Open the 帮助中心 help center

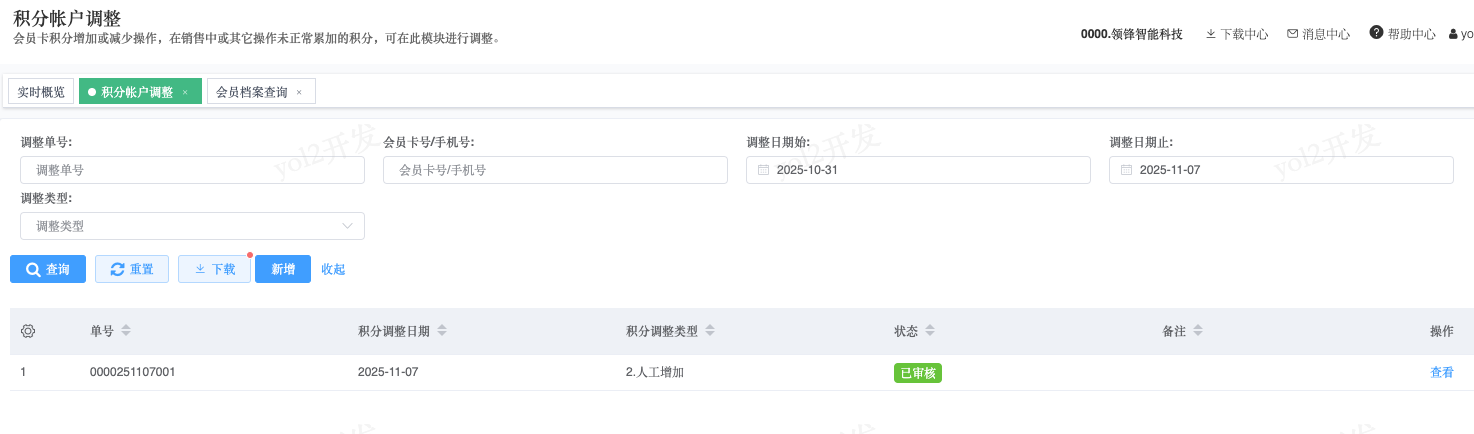click(x=1402, y=34)
